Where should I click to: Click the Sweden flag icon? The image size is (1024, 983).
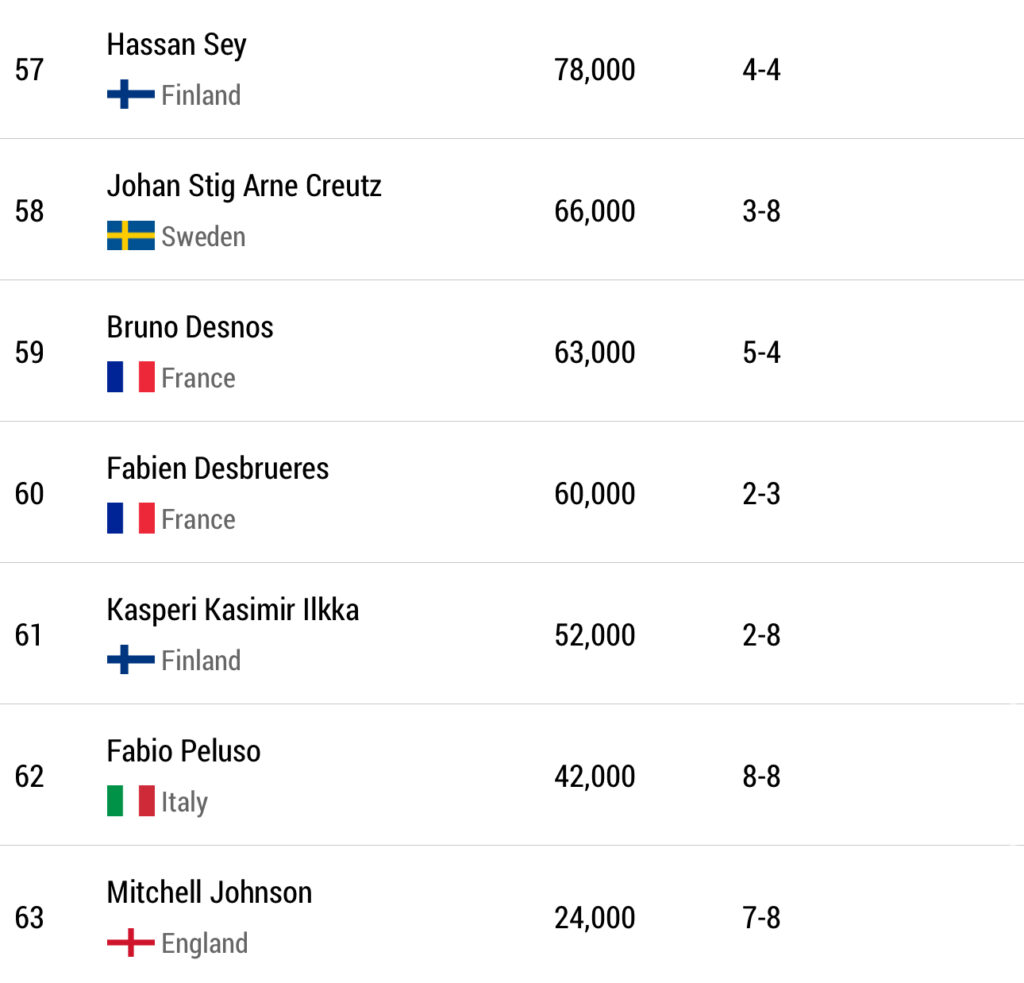[130, 236]
